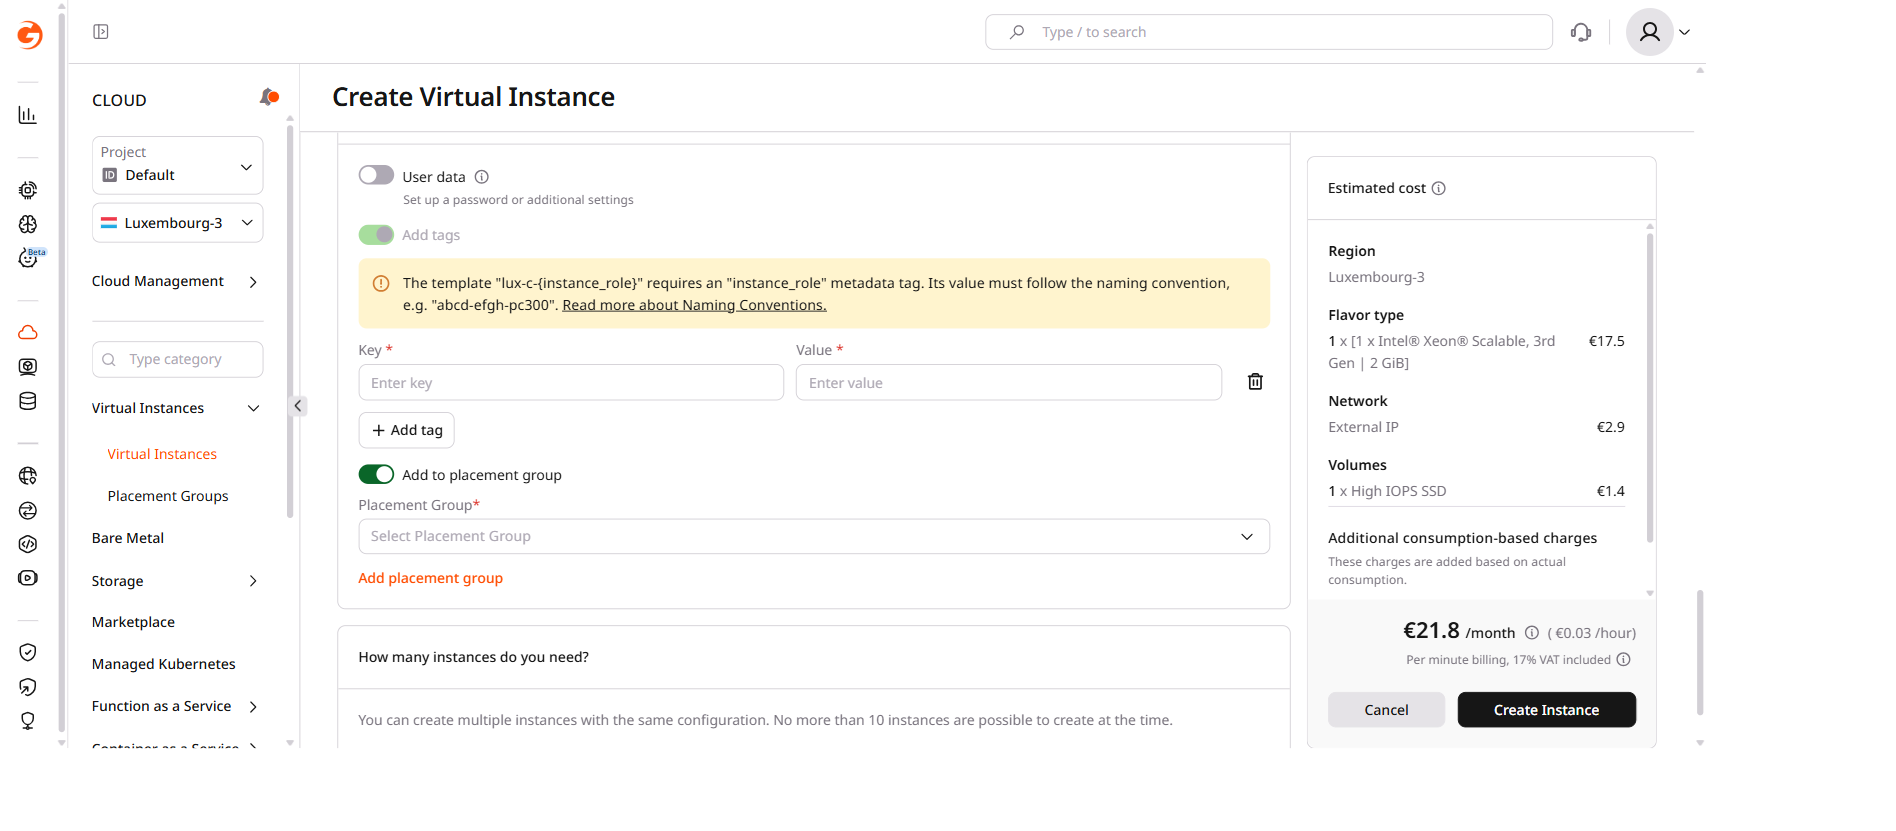
Task: Open the Luxembourg-3 region dropdown
Action: coord(178,223)
